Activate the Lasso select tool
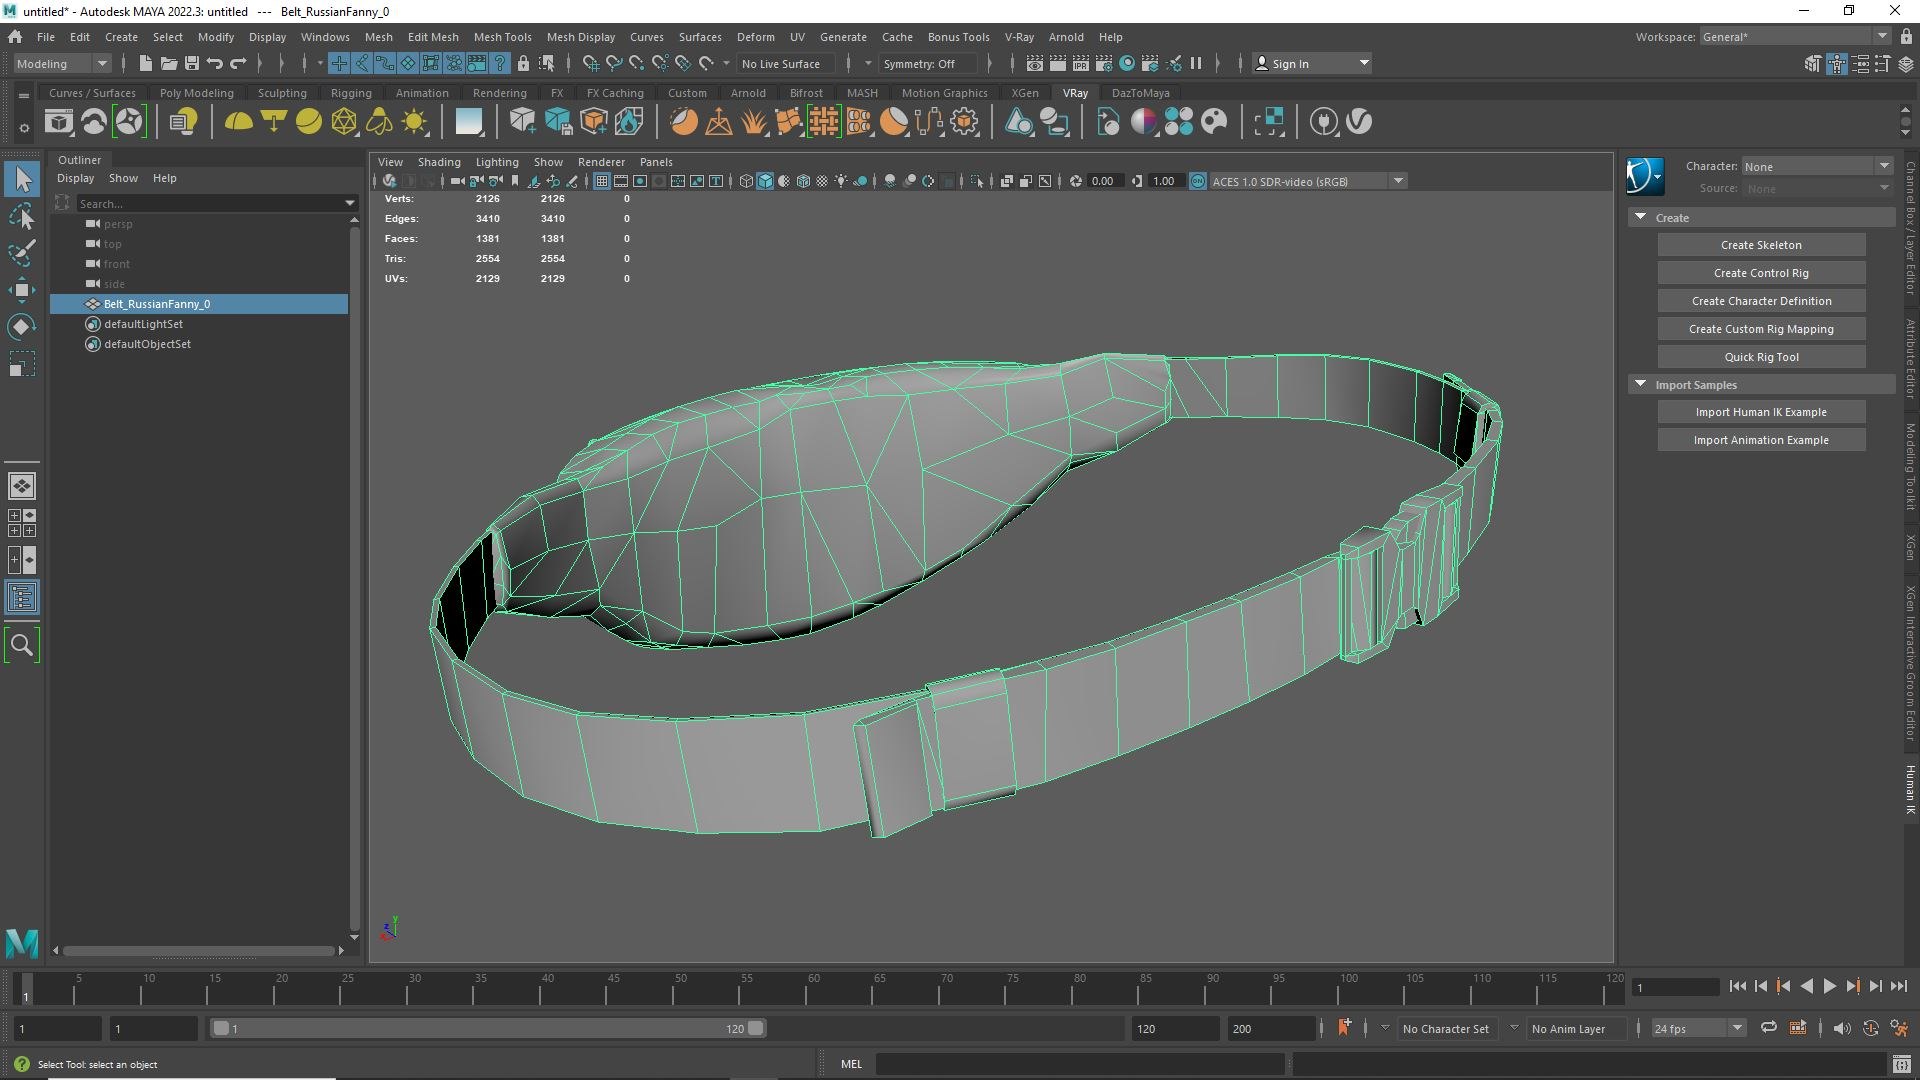Screen dimensions: 1920x1080 pyautogui.click(x=22, y=216)
